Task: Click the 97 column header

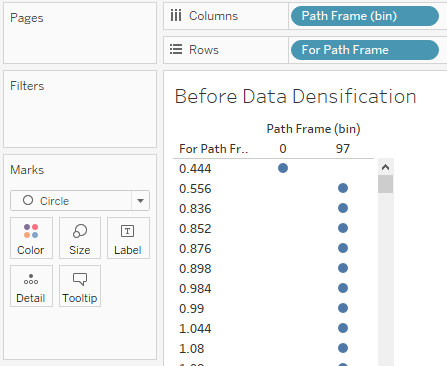Action: coord(343,149)
